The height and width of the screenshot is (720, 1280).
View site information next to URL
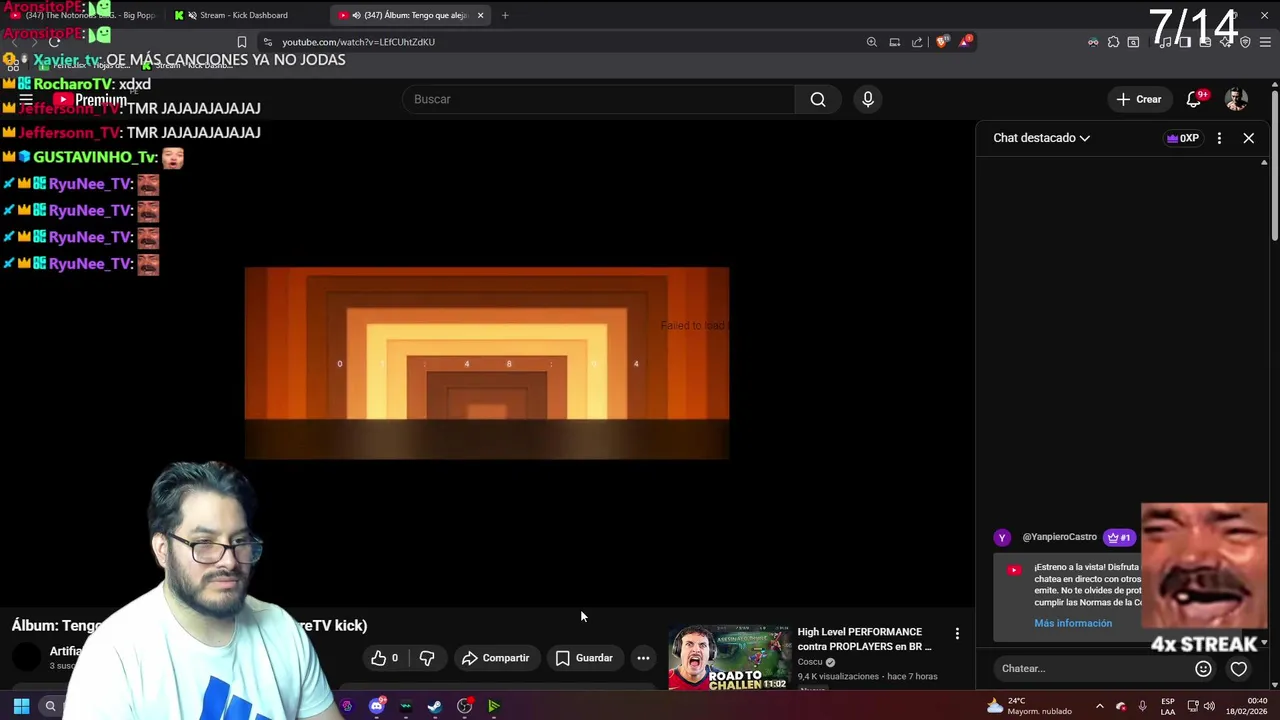(267, 42)
